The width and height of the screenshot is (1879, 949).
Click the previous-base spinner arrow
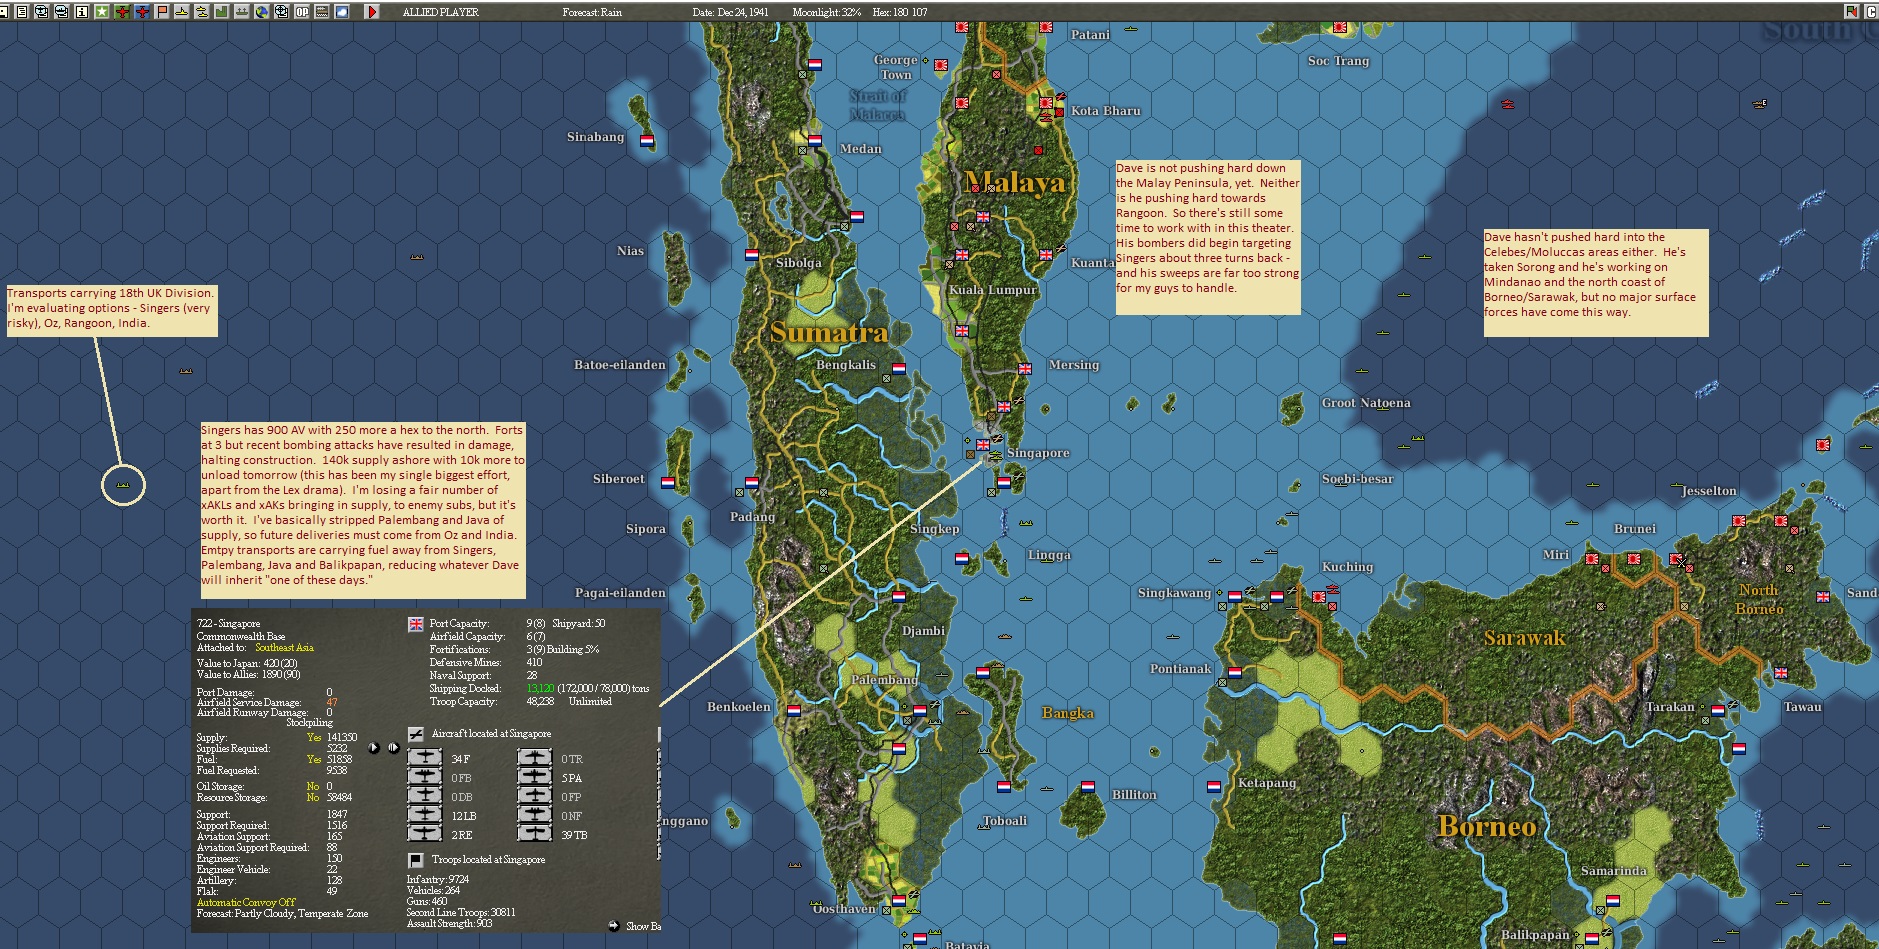tap(393, 748)
